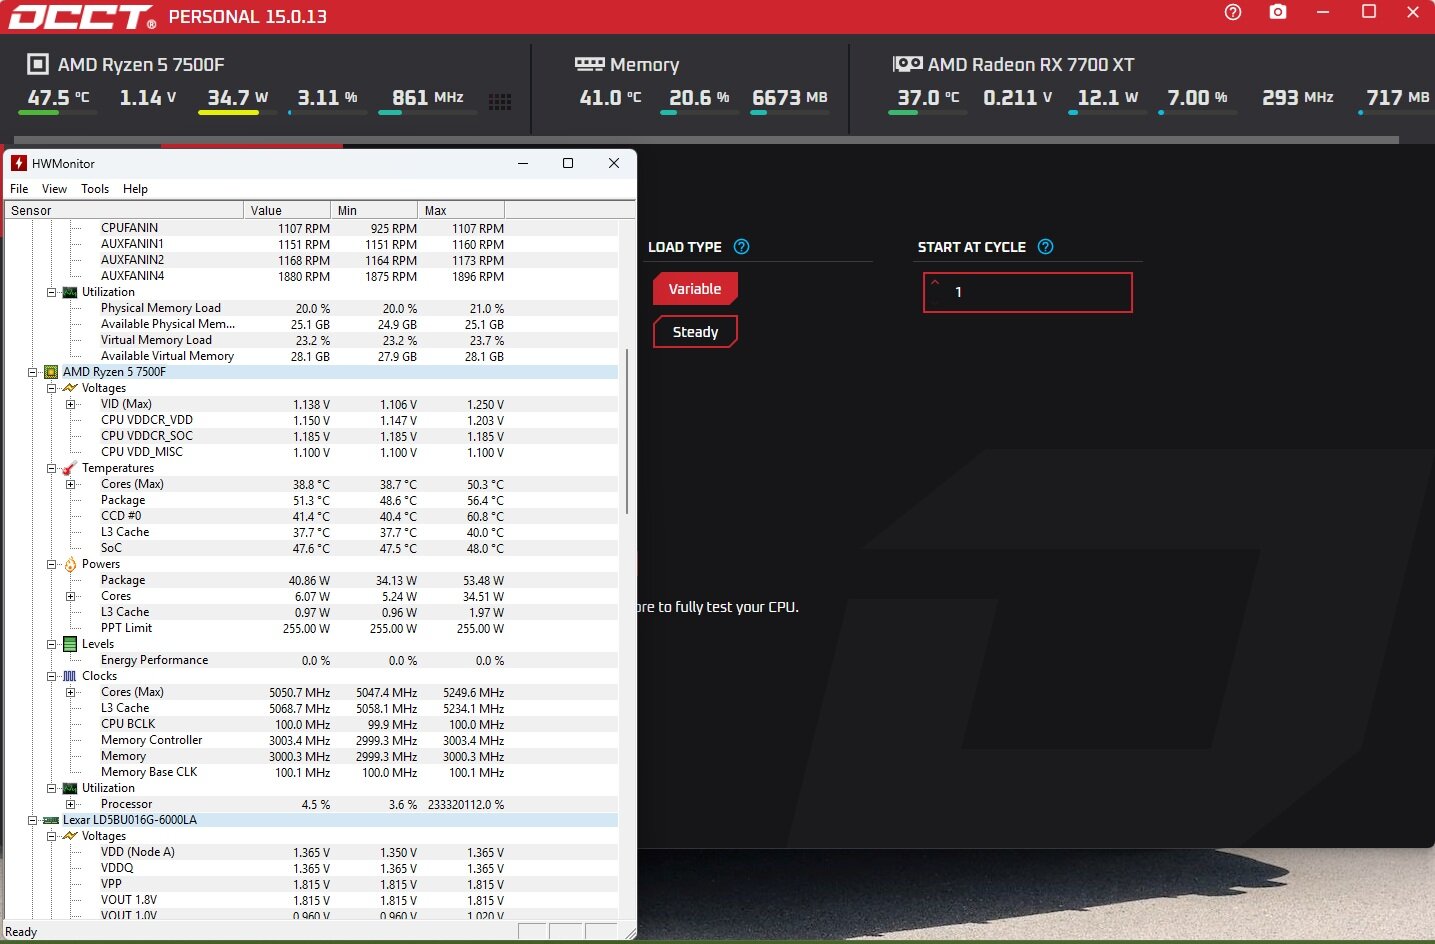1435x944 pixels.
Task: Expand the VID (Max) voltages entry
Action: coord(70,404)
